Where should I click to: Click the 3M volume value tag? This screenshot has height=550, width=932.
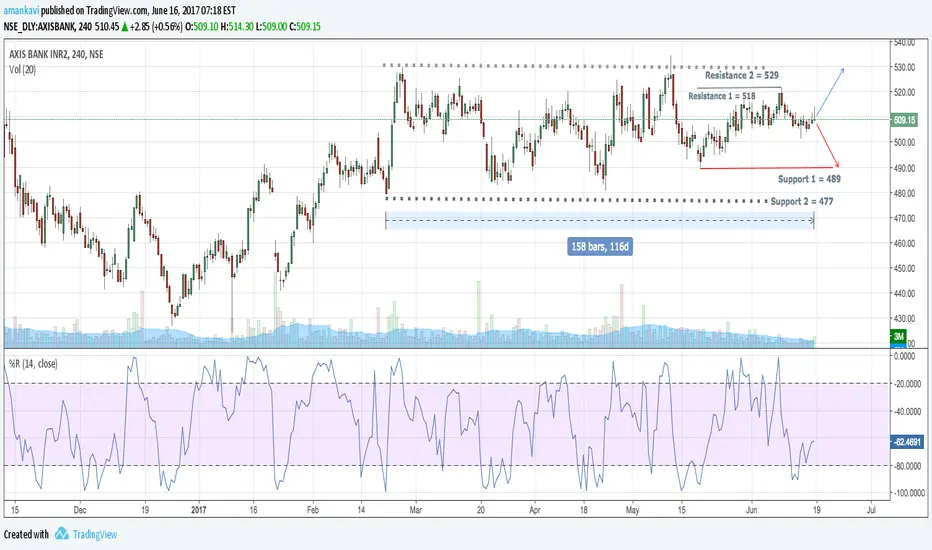tap(898, 336)
